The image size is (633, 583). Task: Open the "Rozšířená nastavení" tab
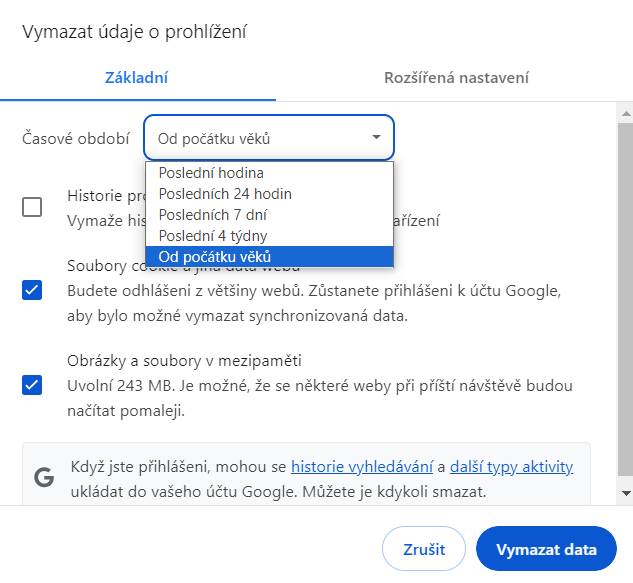[456, 78]
